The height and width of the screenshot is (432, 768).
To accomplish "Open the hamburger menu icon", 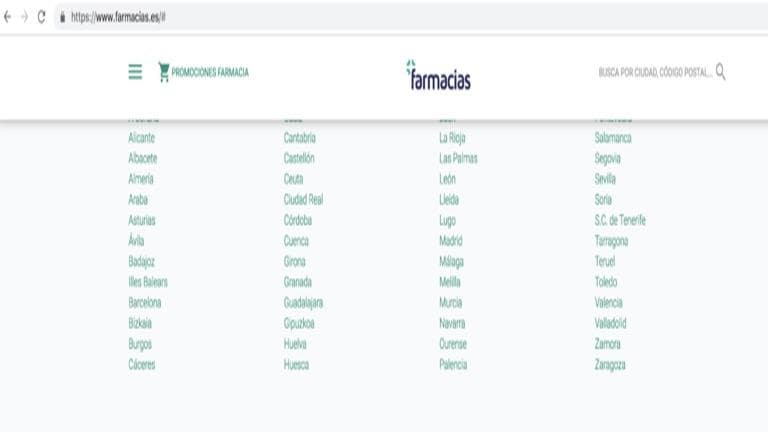I will point(135,72).
